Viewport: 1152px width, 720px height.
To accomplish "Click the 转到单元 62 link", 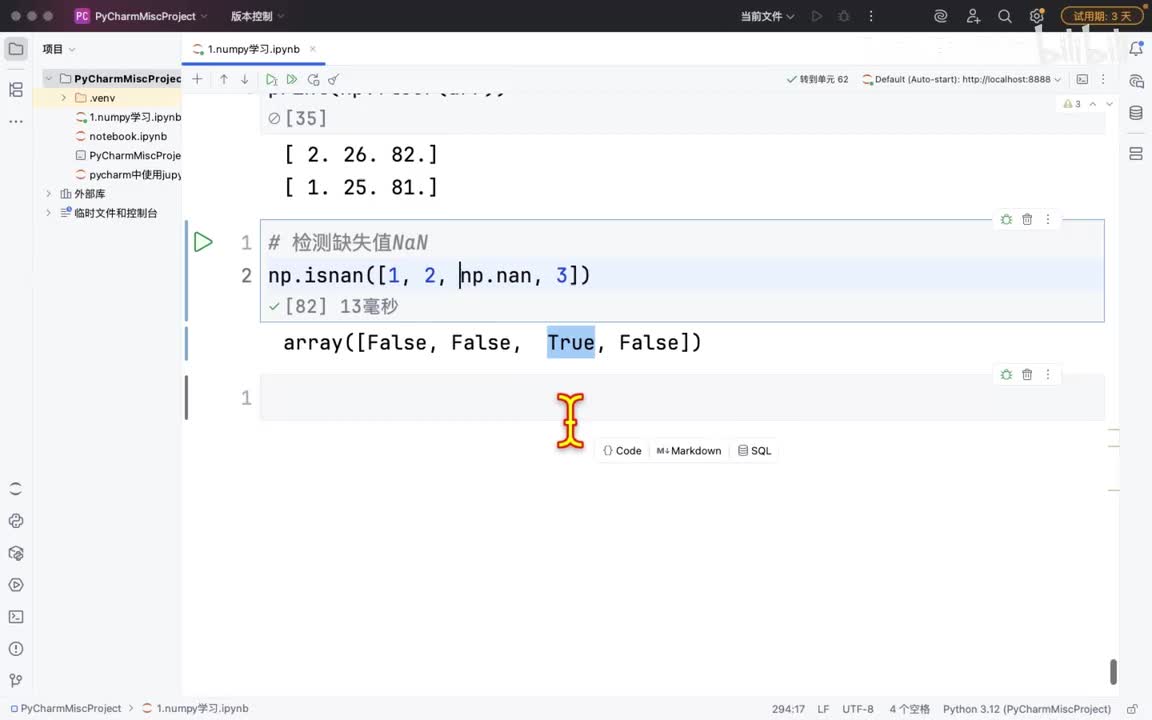I will (x=817, y=79).
